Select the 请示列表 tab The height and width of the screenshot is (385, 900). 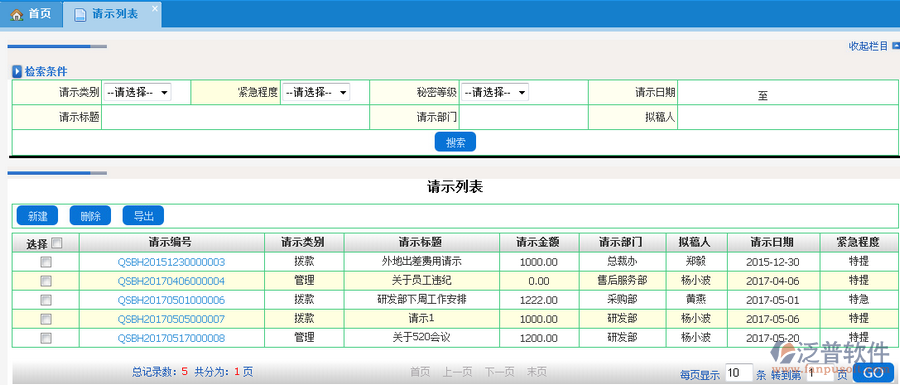click(x=112, y=14)
